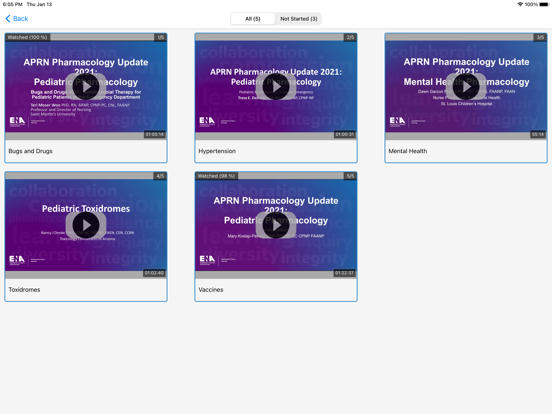The image size is (552, 414).
Task: Click the 01:02:40 duration label
Action: click(155, 273)
